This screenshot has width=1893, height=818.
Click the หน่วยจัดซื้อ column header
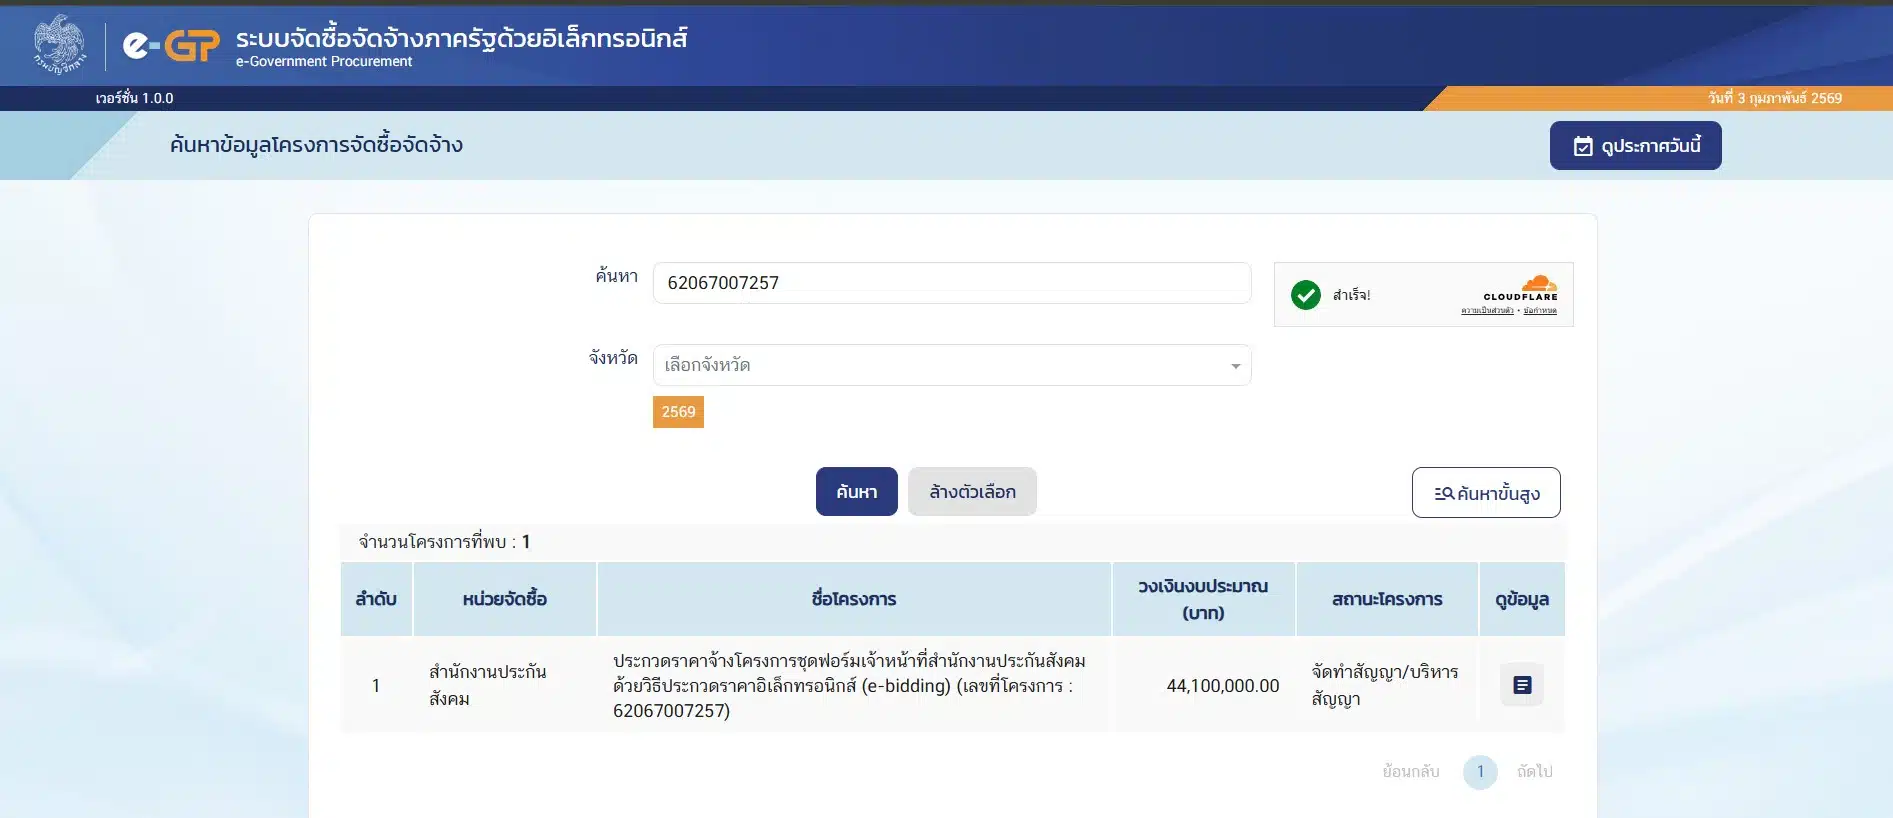point(505,599)
